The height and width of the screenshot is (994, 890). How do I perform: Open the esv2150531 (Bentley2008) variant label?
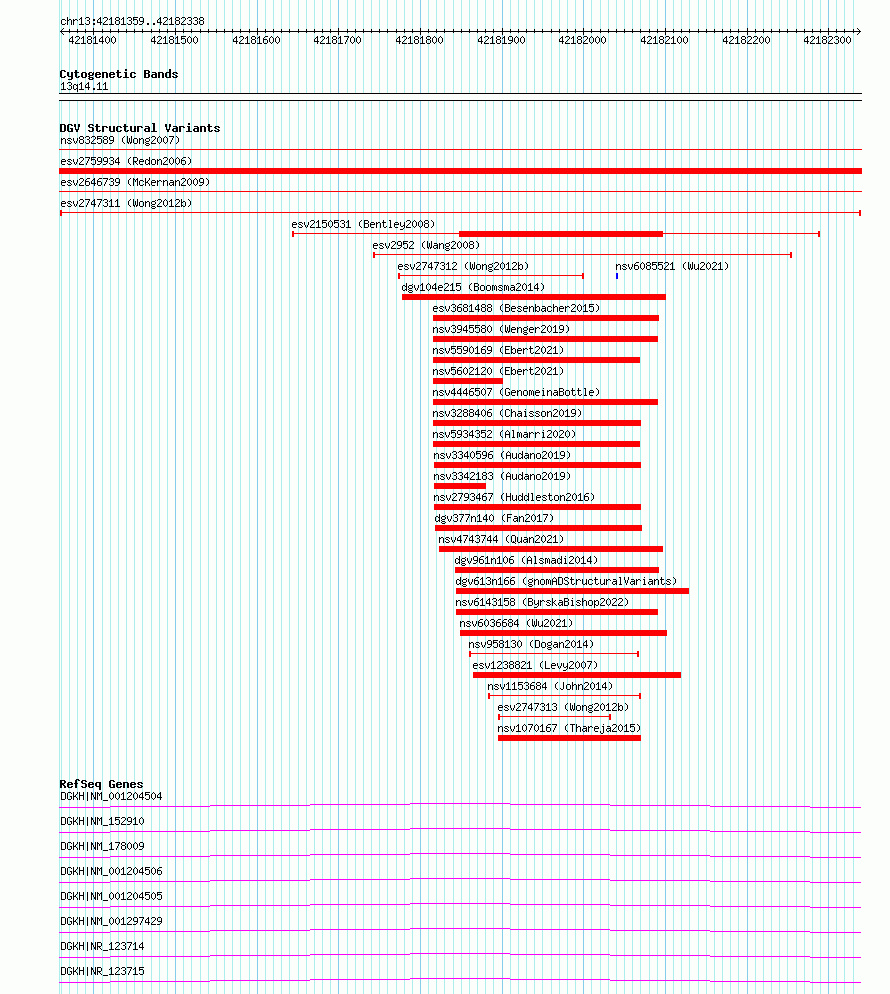pos(363,224)
